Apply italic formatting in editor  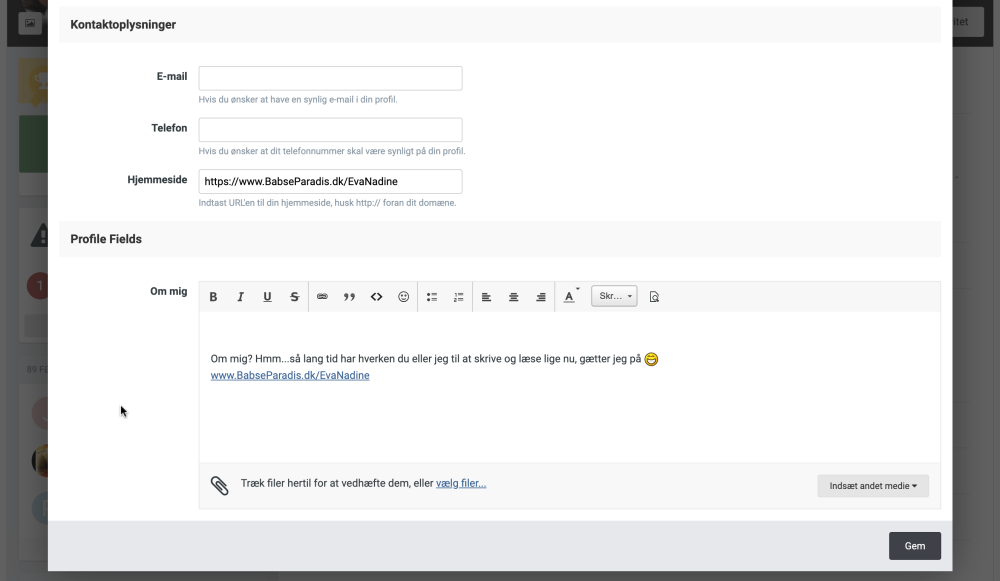tap(240, 297)
